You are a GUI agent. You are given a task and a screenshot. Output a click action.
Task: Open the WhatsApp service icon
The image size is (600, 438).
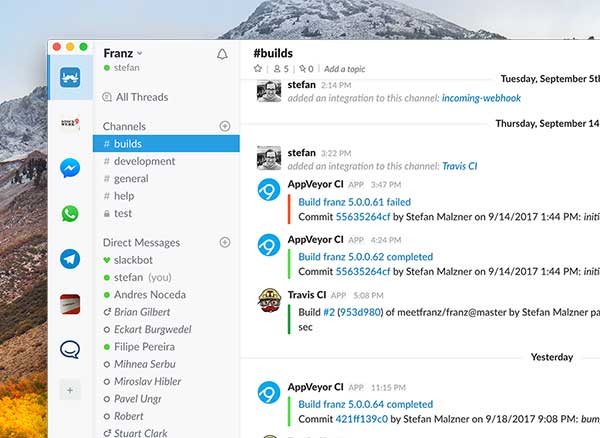click(70, 213)
